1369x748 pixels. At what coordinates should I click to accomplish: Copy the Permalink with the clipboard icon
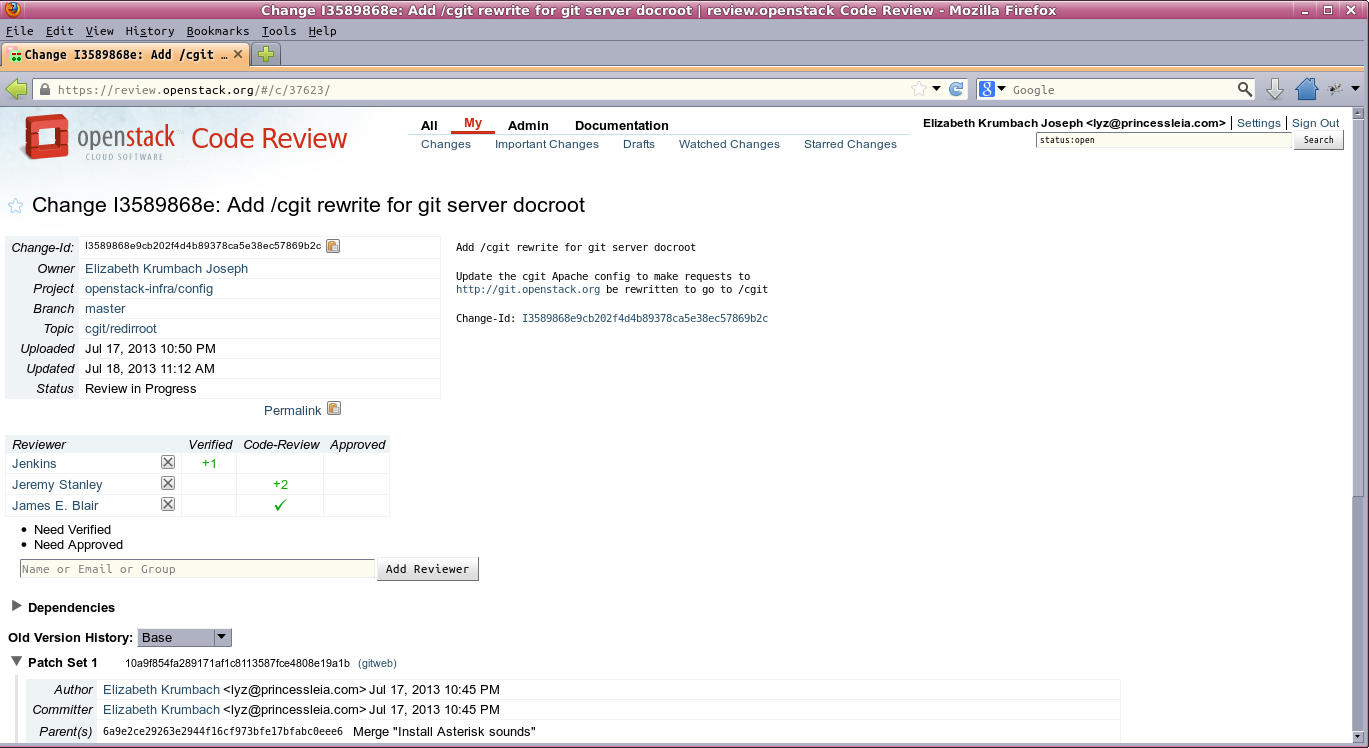pos(334,409)
